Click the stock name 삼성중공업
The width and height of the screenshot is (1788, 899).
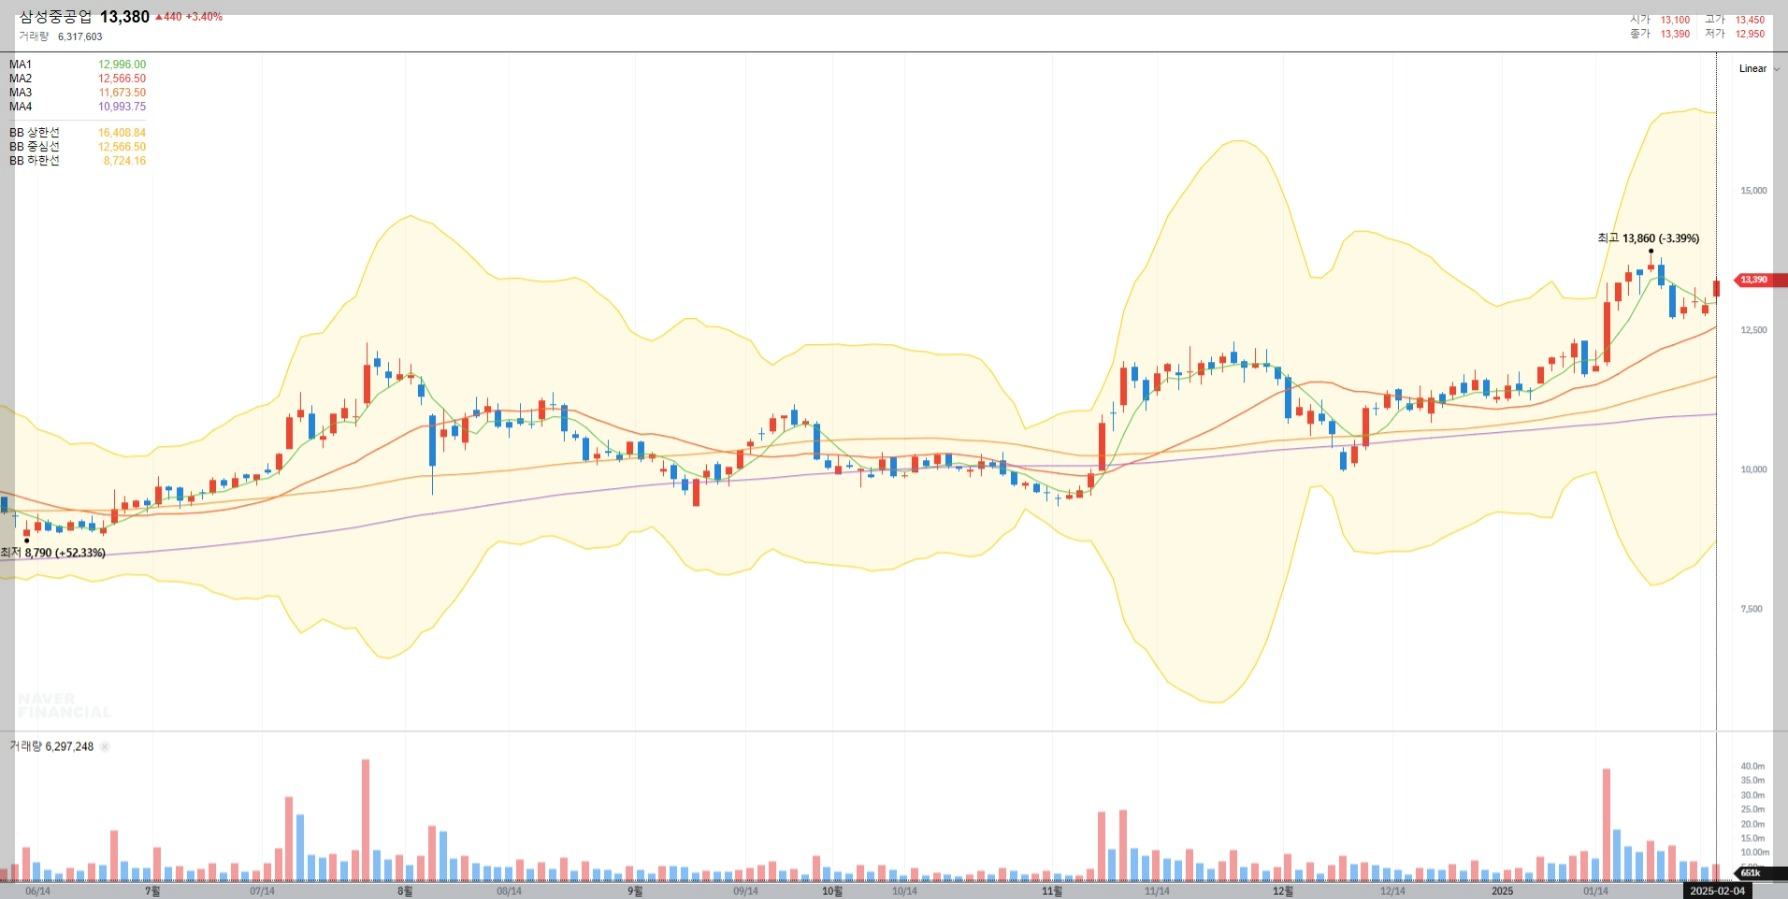coord(55,17)
